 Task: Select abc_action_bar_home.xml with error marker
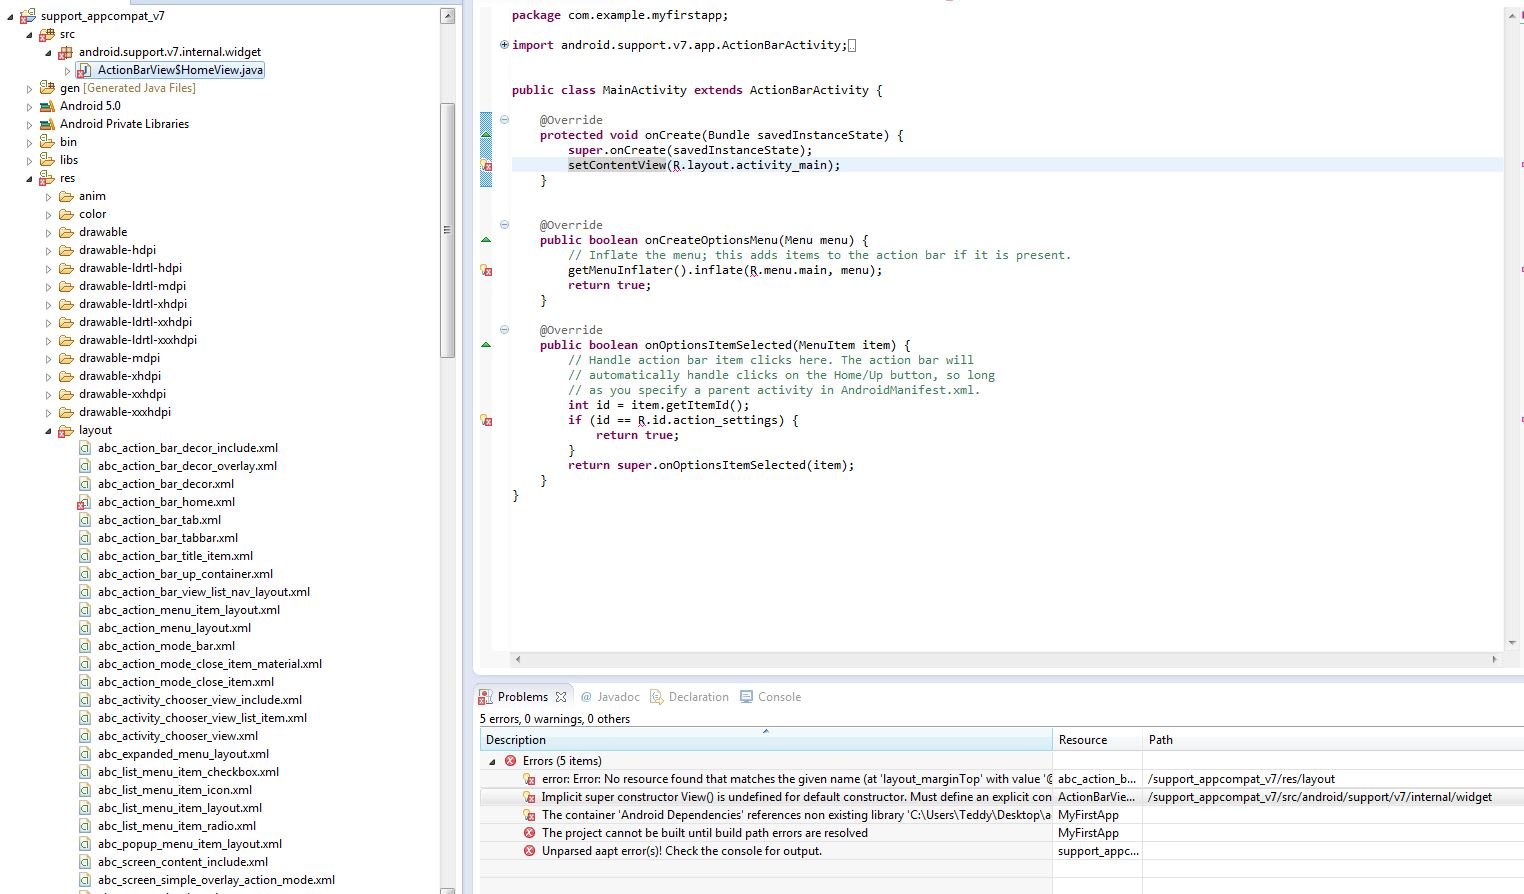166,502
